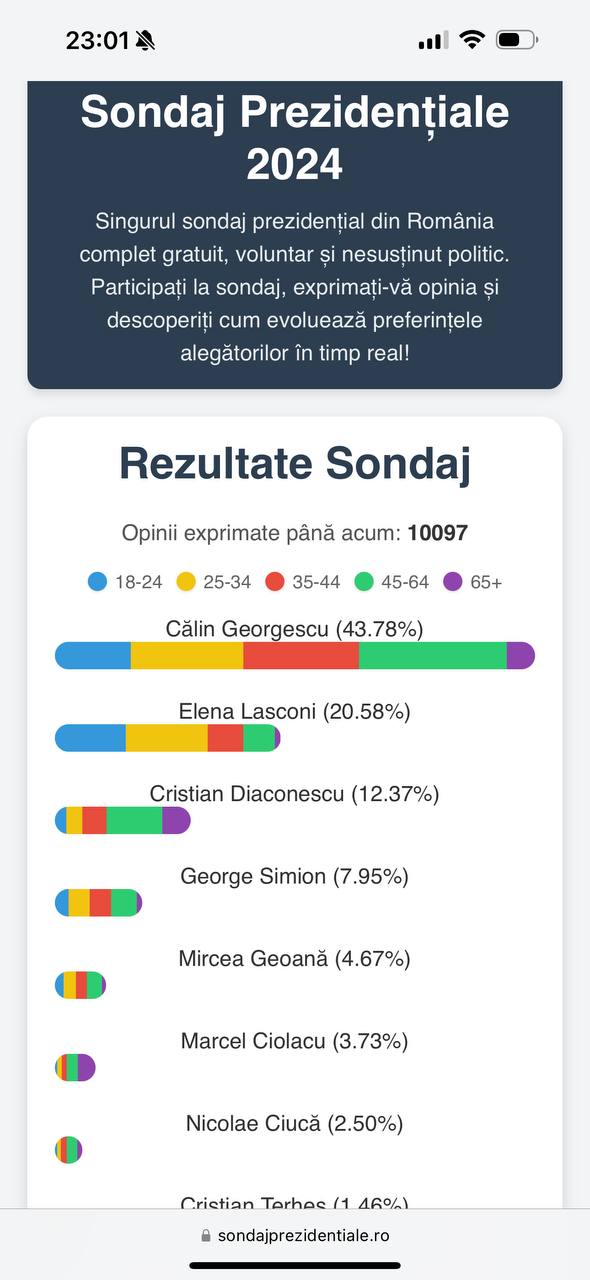Tap the purple 65+ legend dot
Image resolution: width=590 pixels, height=1280 pixels.
click(452, 582)
